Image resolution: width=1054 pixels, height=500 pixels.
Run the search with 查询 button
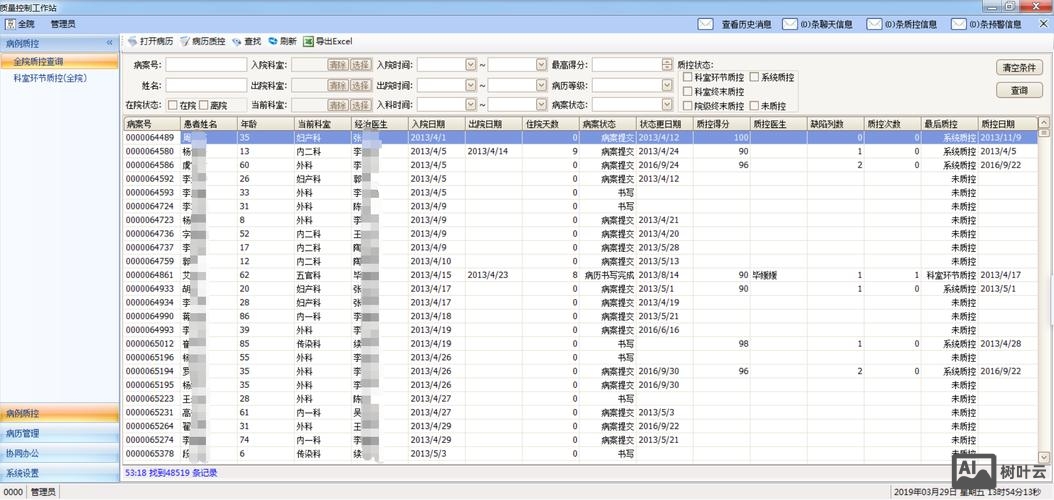(x=1019, y=90)
